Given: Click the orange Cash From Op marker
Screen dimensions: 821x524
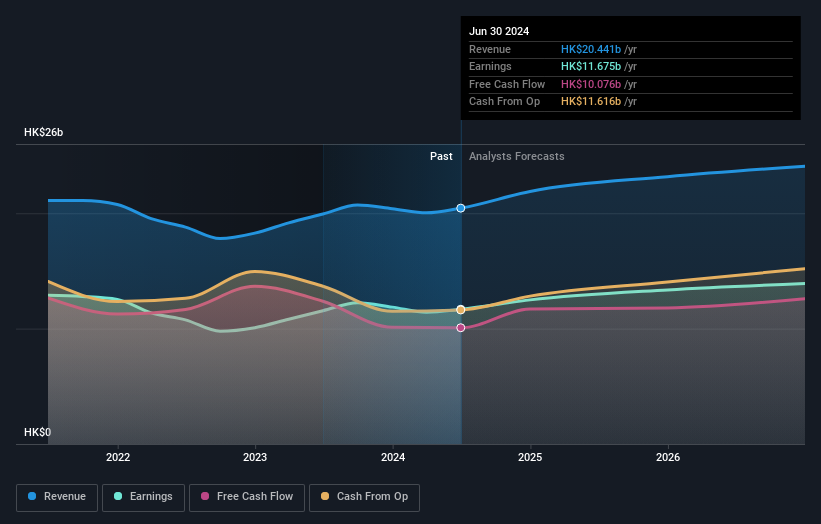Looking at the screenshot, I should pos(461,310).
